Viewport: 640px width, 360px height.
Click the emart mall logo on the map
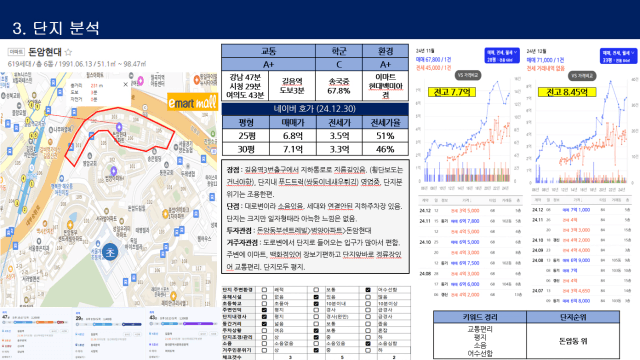(192, 102)
